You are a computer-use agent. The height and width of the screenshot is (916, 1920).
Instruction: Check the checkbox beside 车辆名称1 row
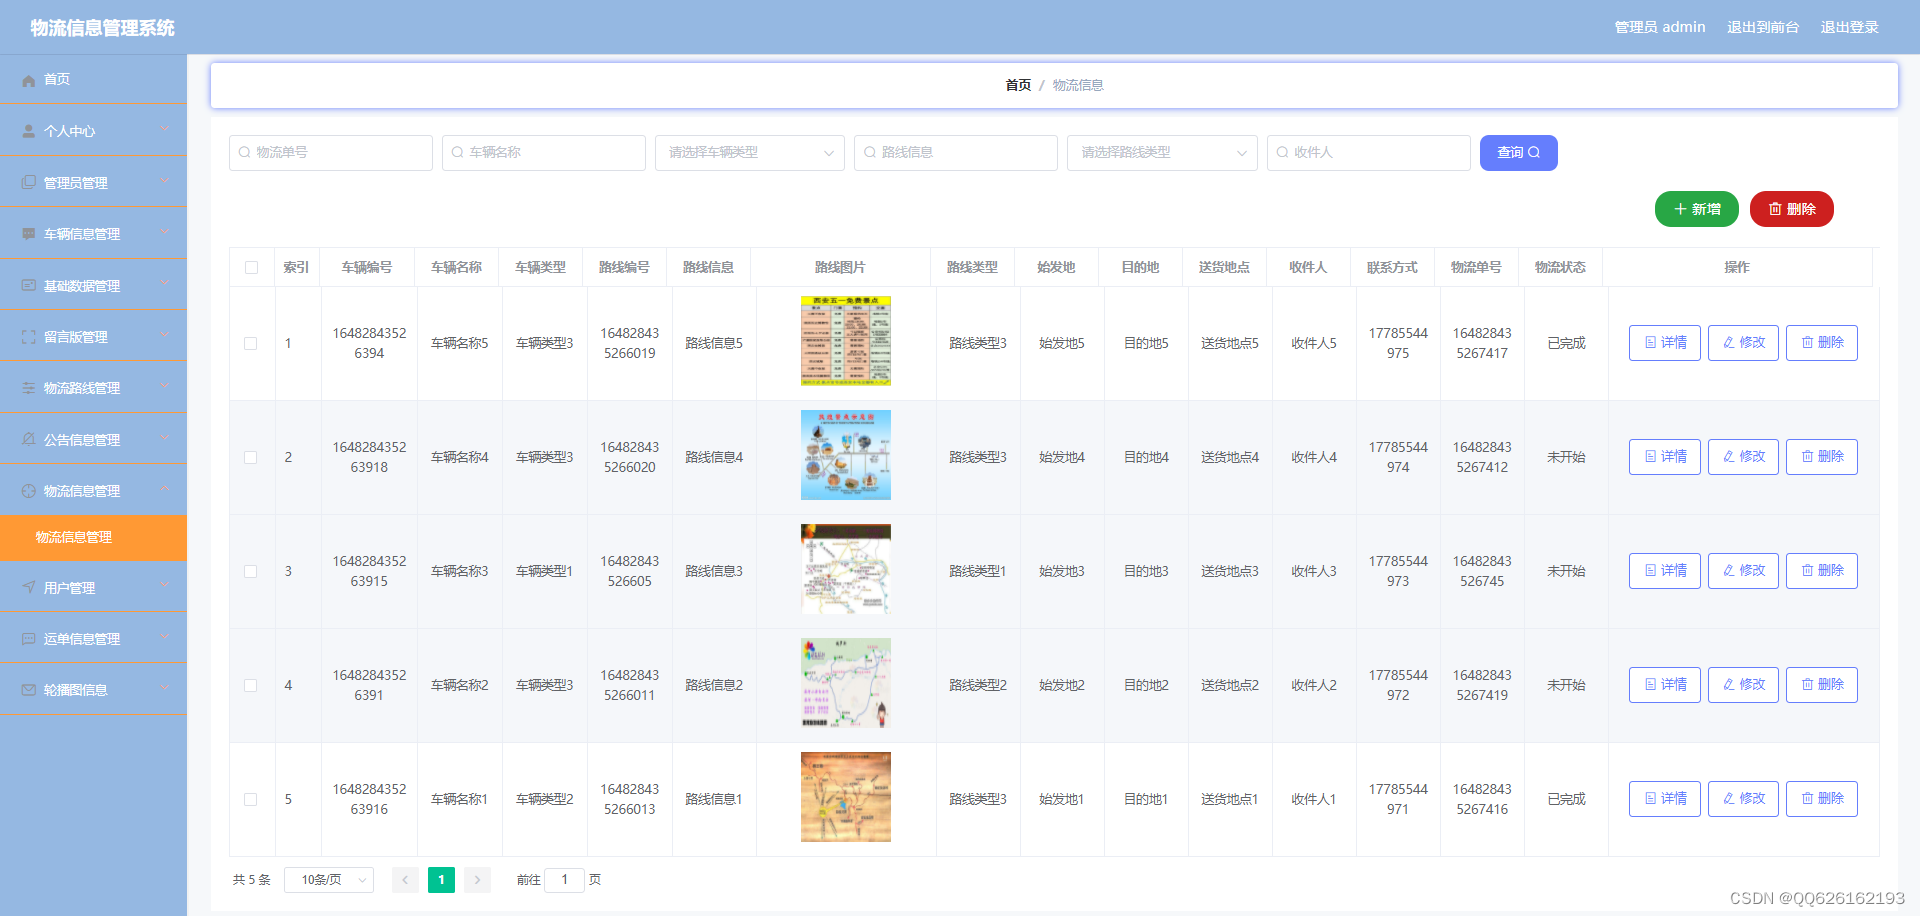click(251, 799)
